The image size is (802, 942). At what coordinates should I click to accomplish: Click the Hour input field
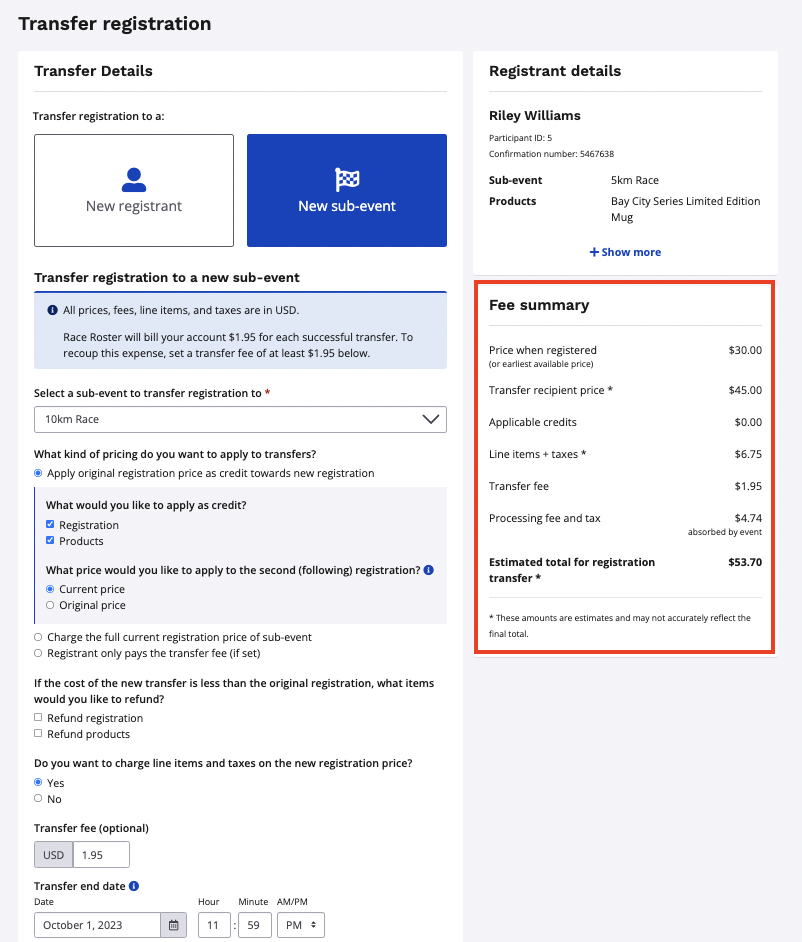pyautogui.click(x=214, y=925)
